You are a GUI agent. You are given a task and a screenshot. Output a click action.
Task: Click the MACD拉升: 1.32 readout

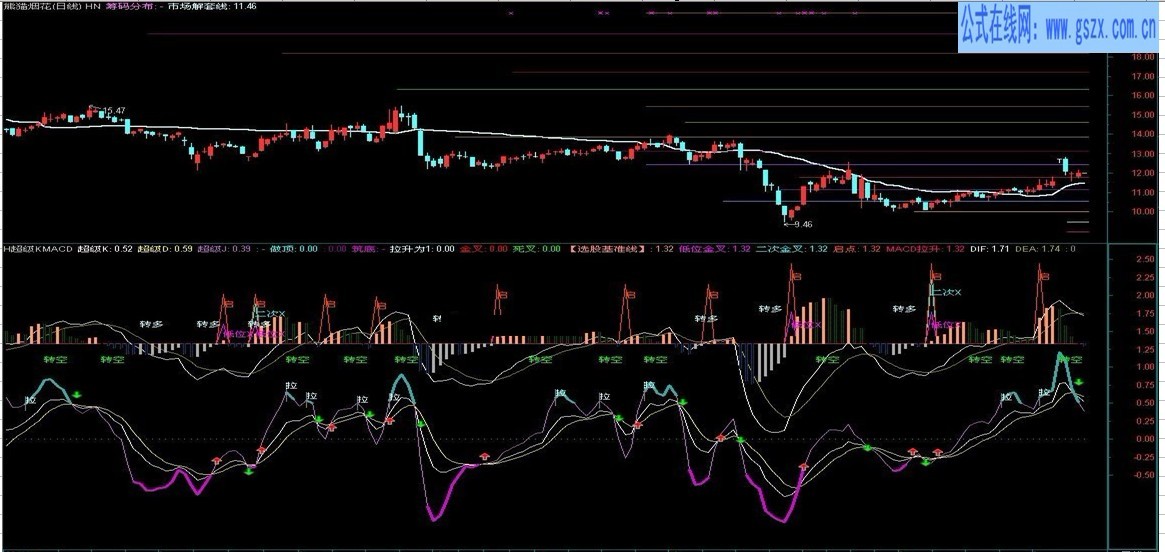[x=925, y=249]
